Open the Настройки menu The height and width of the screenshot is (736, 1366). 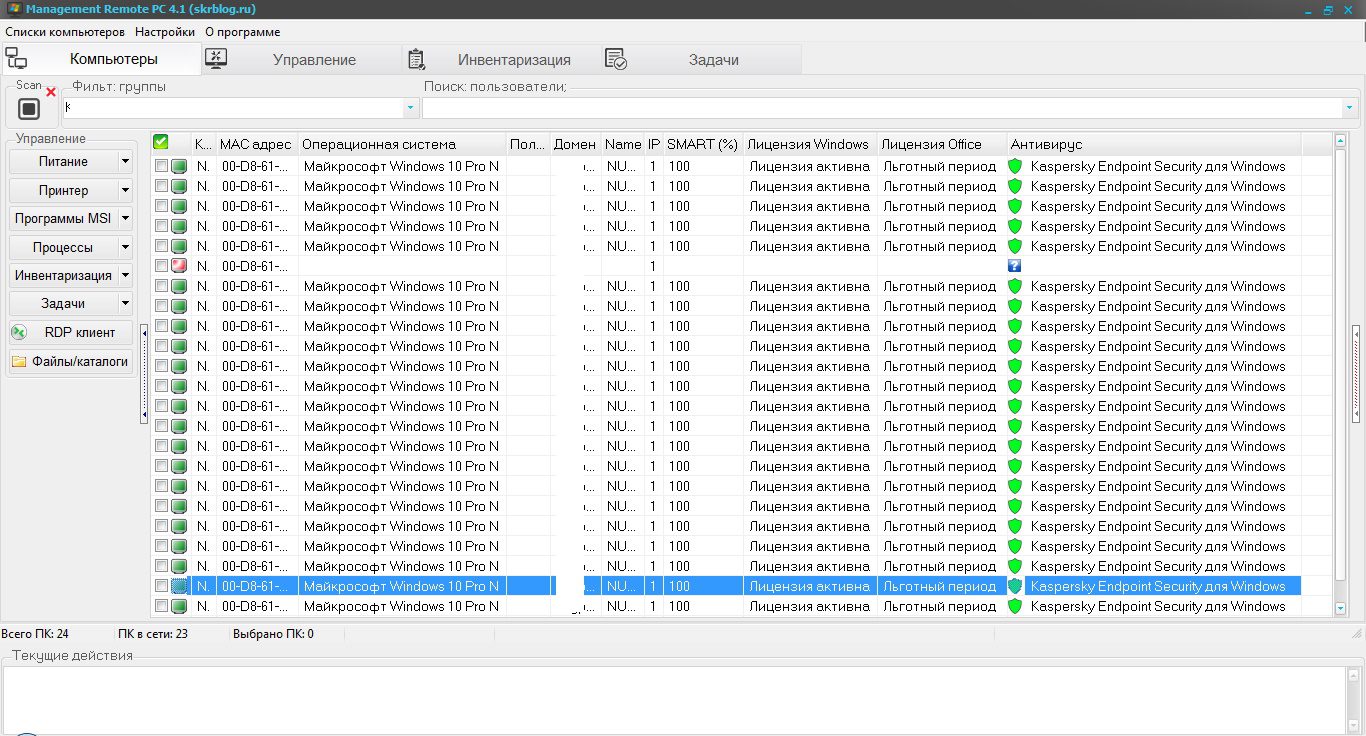(x=165, y=32)
